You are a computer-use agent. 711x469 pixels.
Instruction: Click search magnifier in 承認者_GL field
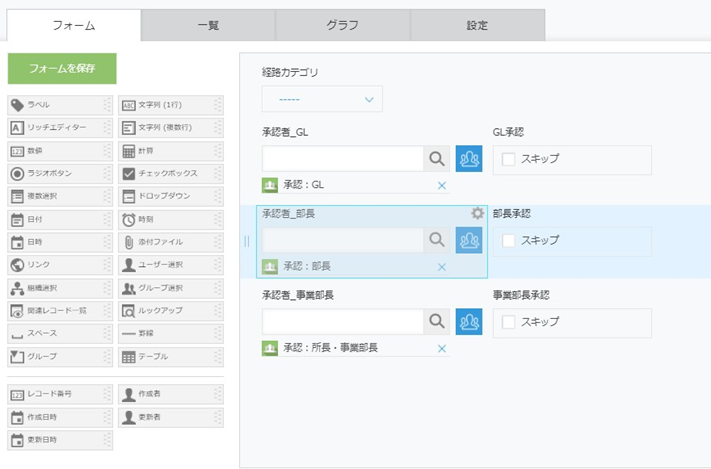[x=437, y=159]
